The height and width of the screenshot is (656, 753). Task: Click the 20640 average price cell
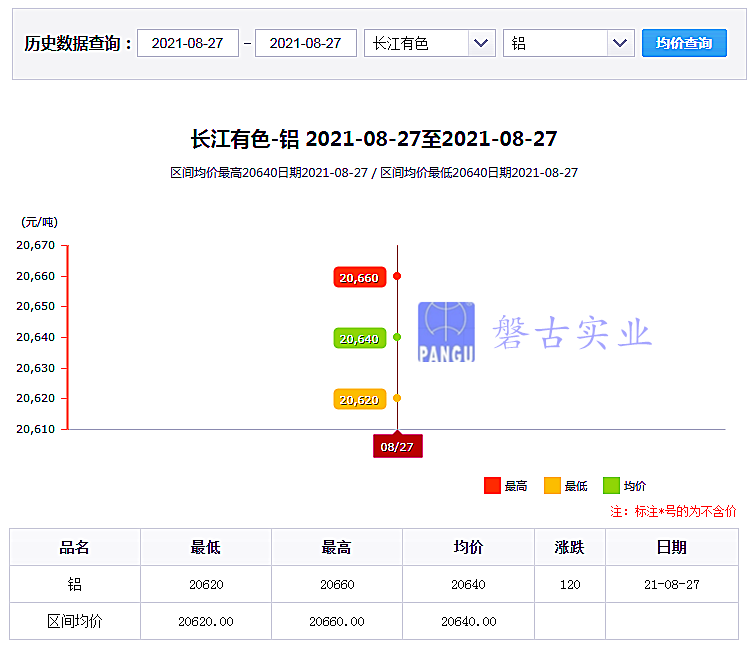click(469, 584)
